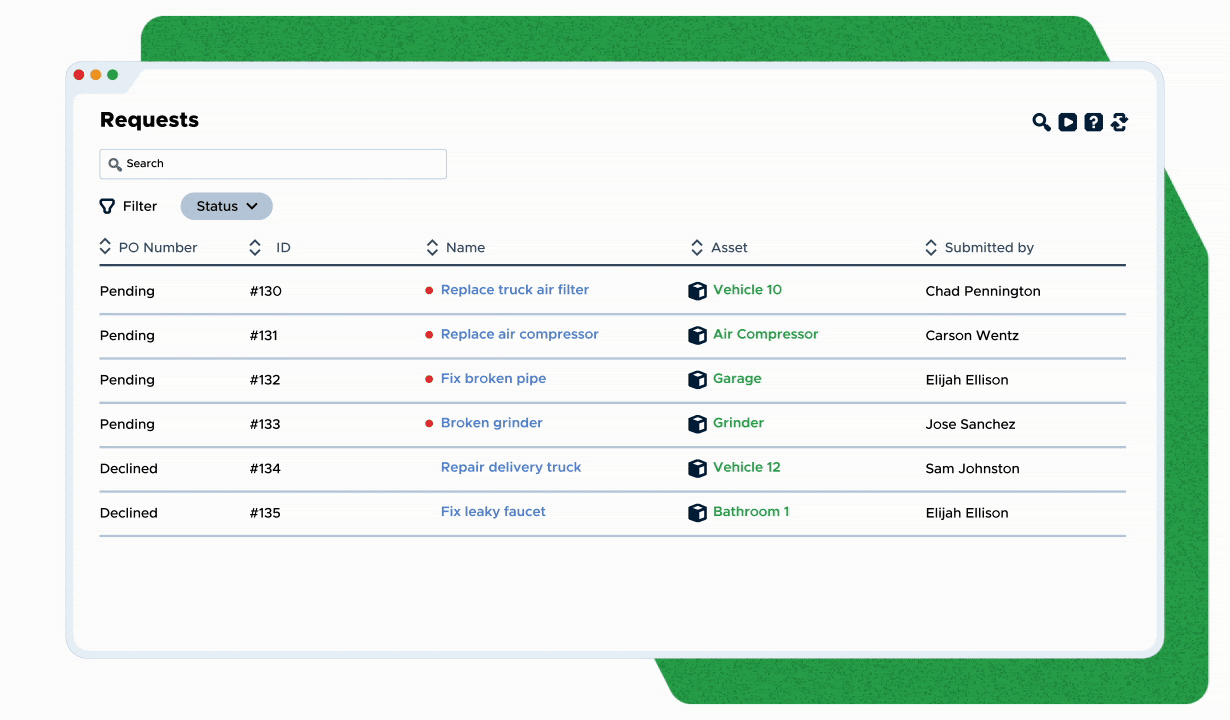The image size is (1230, 720).
Task: Sort by PO Number column arrows
Action: point(106,247)
